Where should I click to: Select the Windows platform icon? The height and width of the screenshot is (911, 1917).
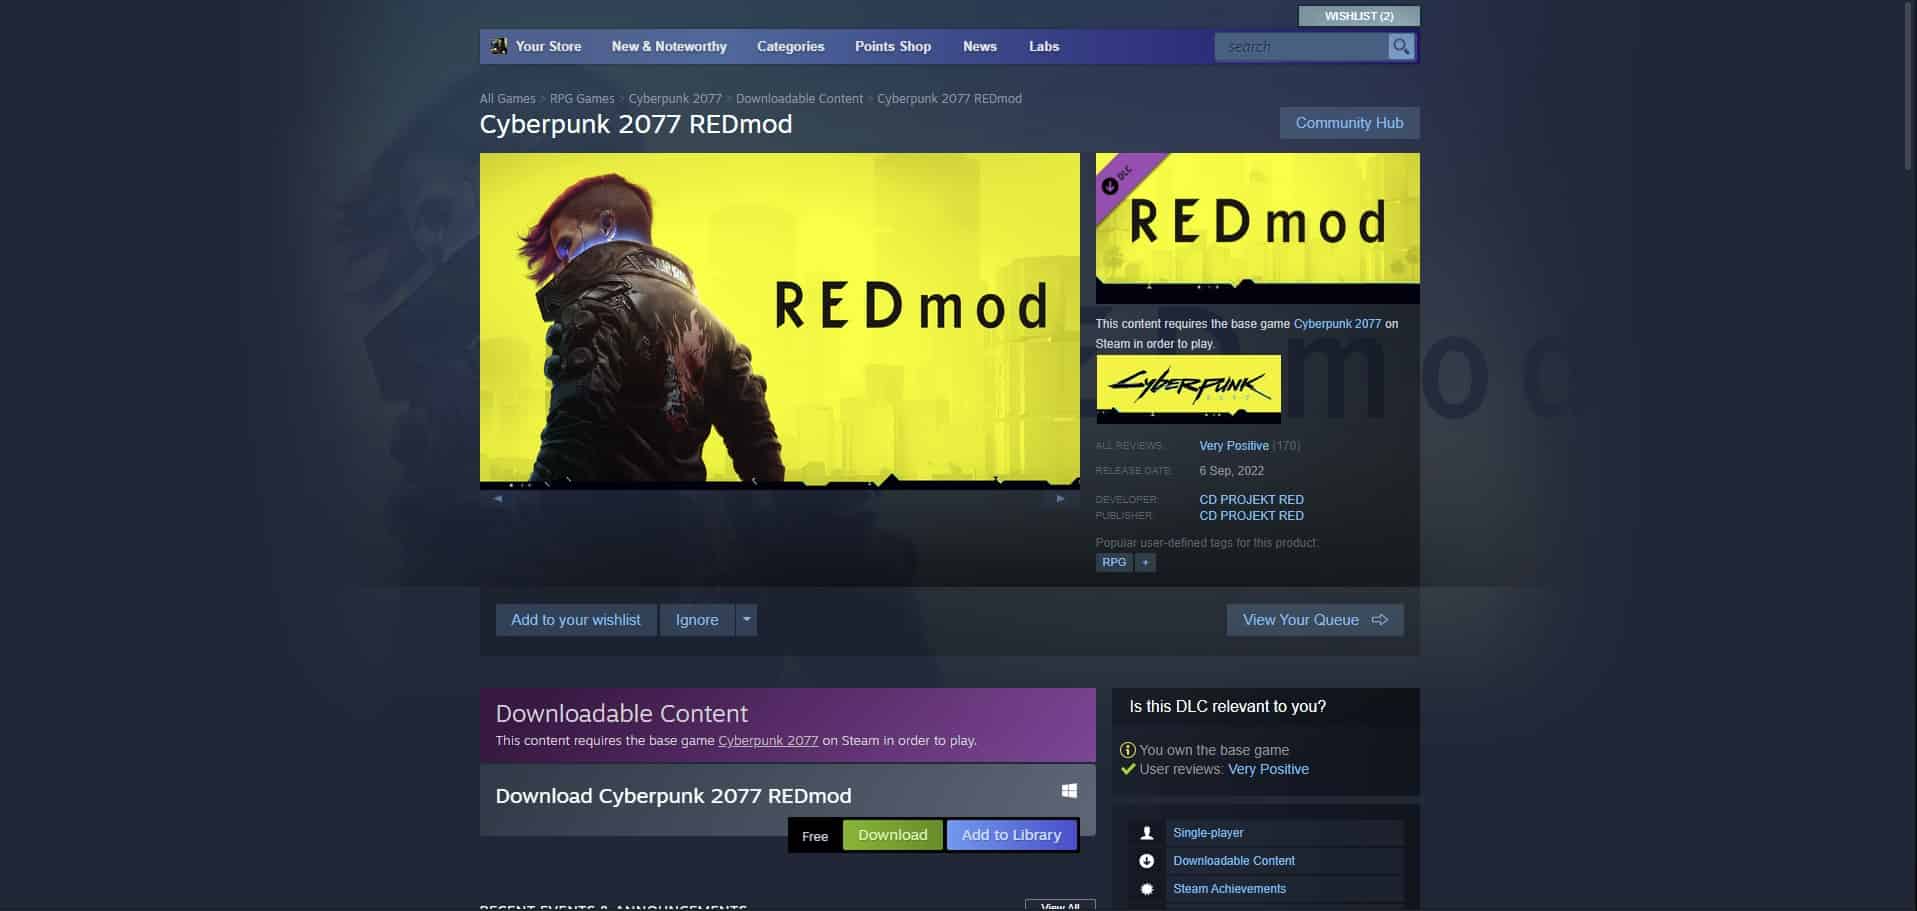tap(1069, 790)
